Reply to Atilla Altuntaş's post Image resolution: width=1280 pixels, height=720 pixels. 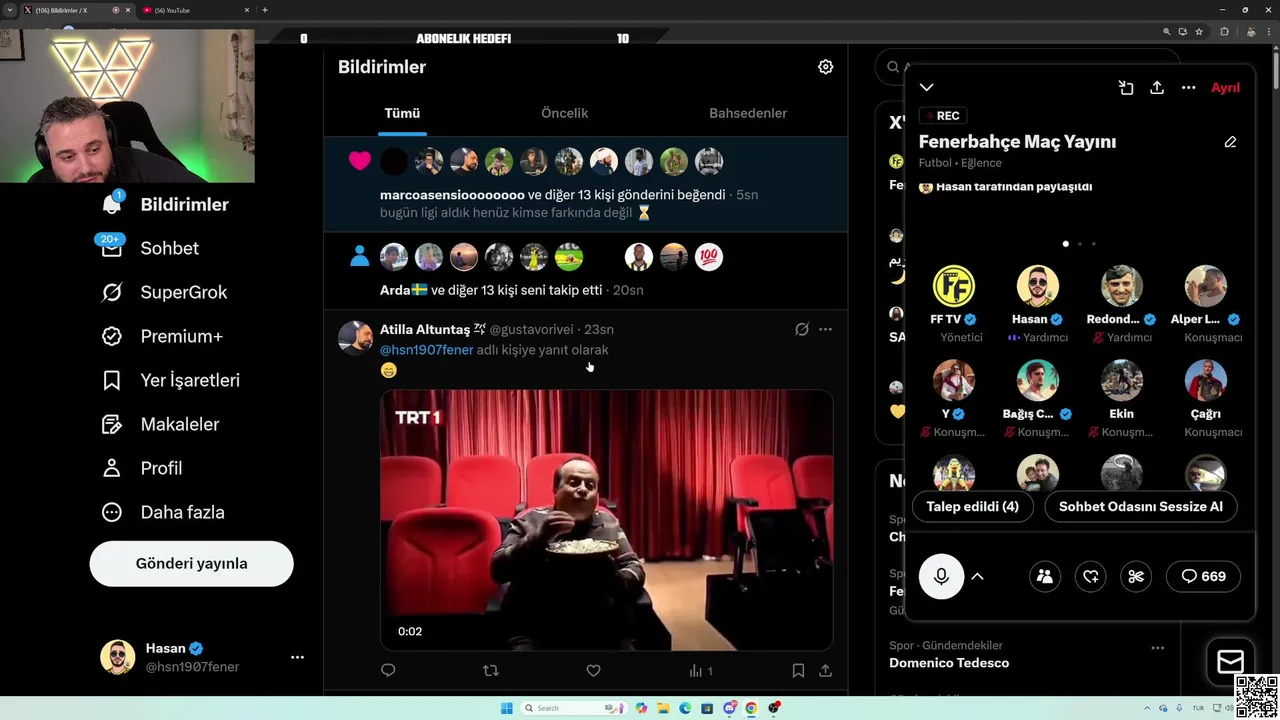[388, 671]
